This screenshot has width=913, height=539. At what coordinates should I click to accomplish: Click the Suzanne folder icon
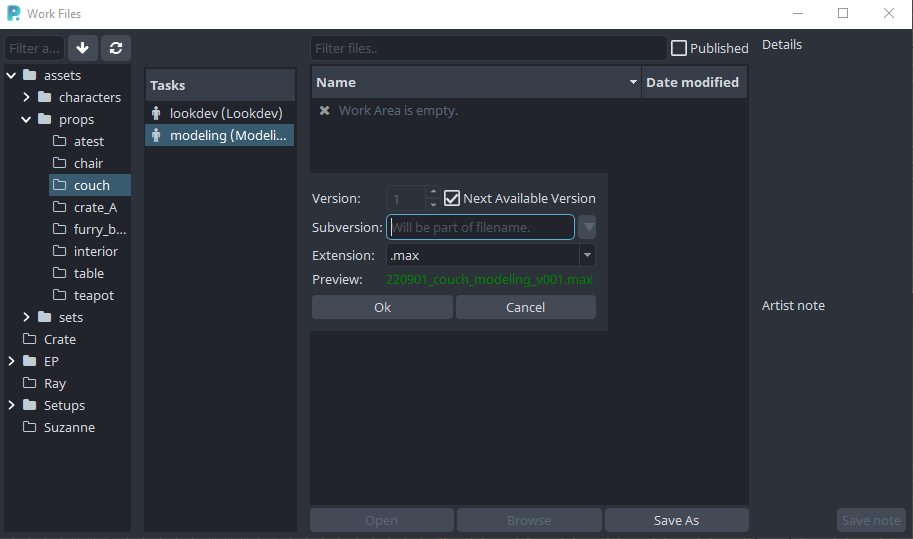coord(30,427)
